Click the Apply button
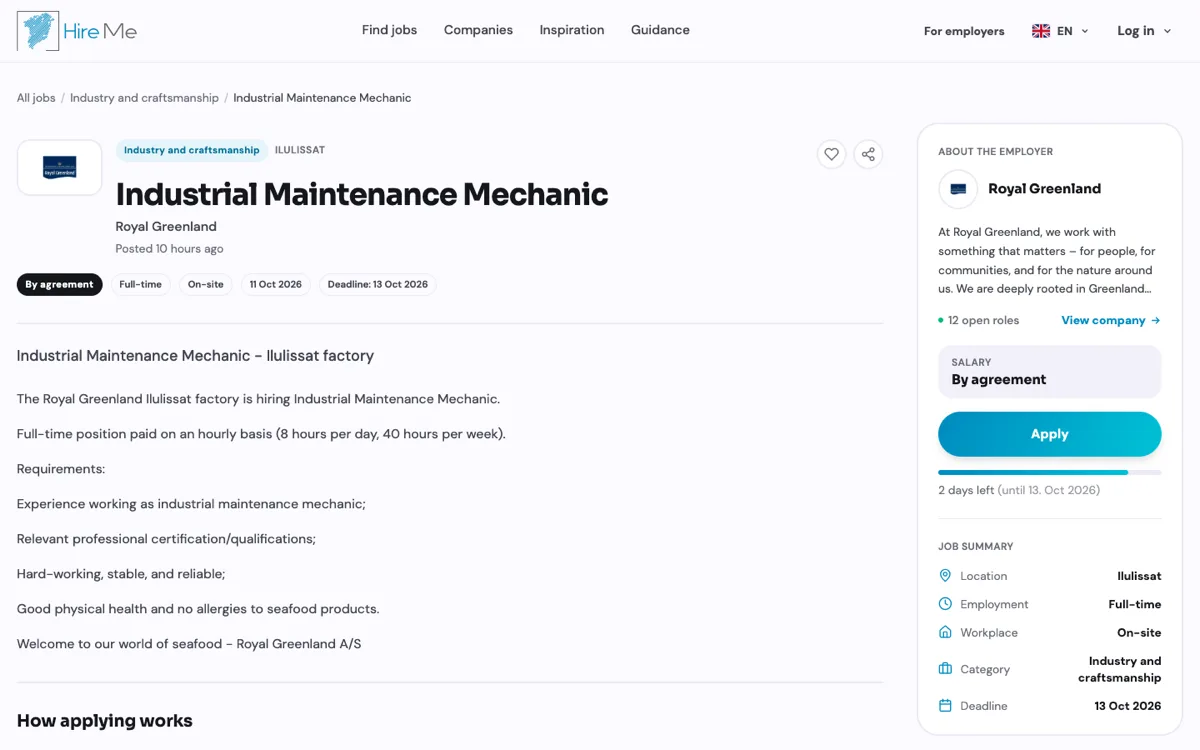This screenshot has height=750, width=1200. point(1050,434)
